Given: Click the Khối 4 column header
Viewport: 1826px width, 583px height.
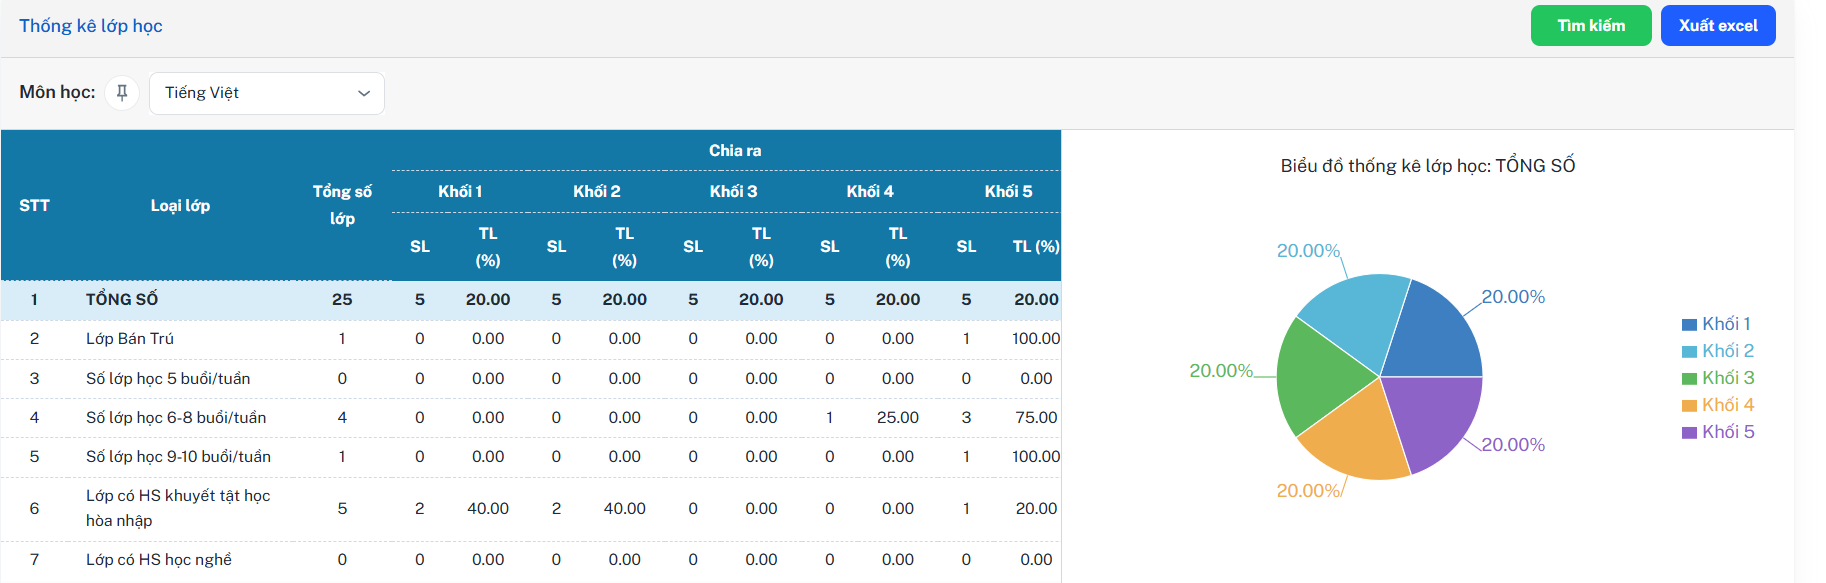Looking at the screenshot, I should pos(870,192).
